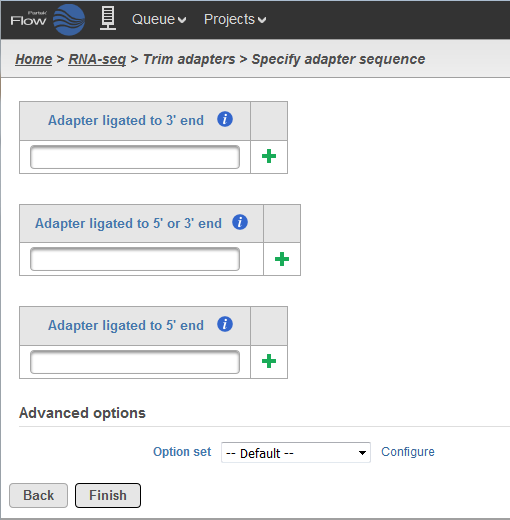Screen dimensions: 510x520
Task: Click the Partek Flow logo
Action: coord(48,20)
